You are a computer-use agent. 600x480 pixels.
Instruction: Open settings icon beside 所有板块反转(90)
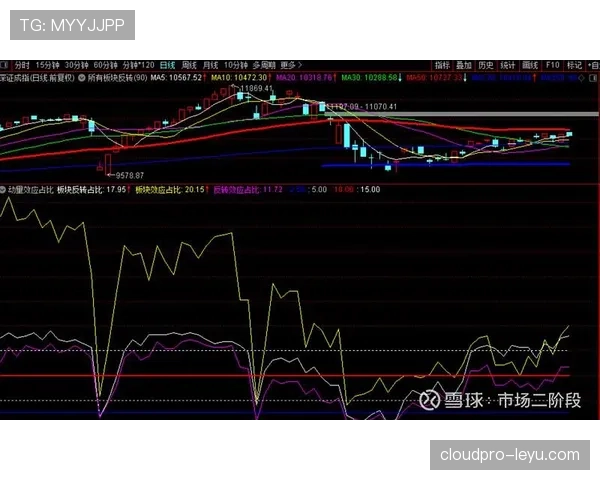tap(82, 78)
